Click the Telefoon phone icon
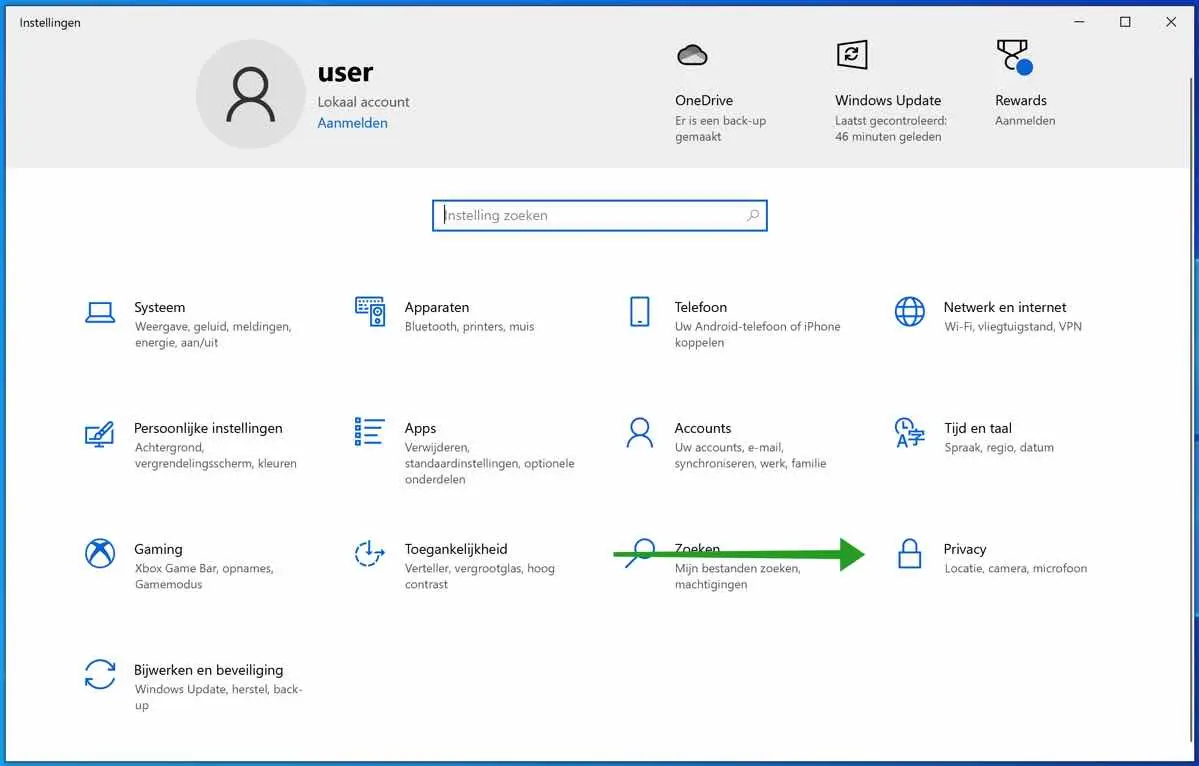This screenshot has width=1199, height=766. click(x=639, y=312)
